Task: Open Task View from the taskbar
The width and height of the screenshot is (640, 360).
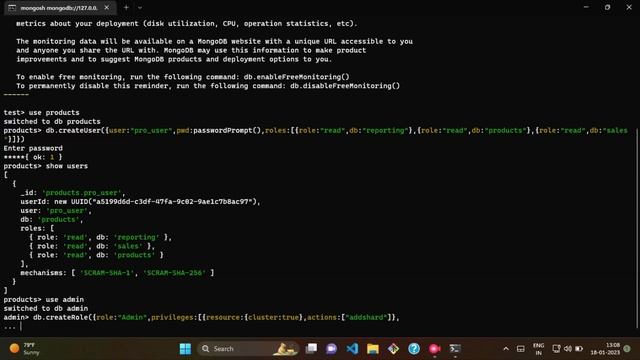Action: pos(311,348)
